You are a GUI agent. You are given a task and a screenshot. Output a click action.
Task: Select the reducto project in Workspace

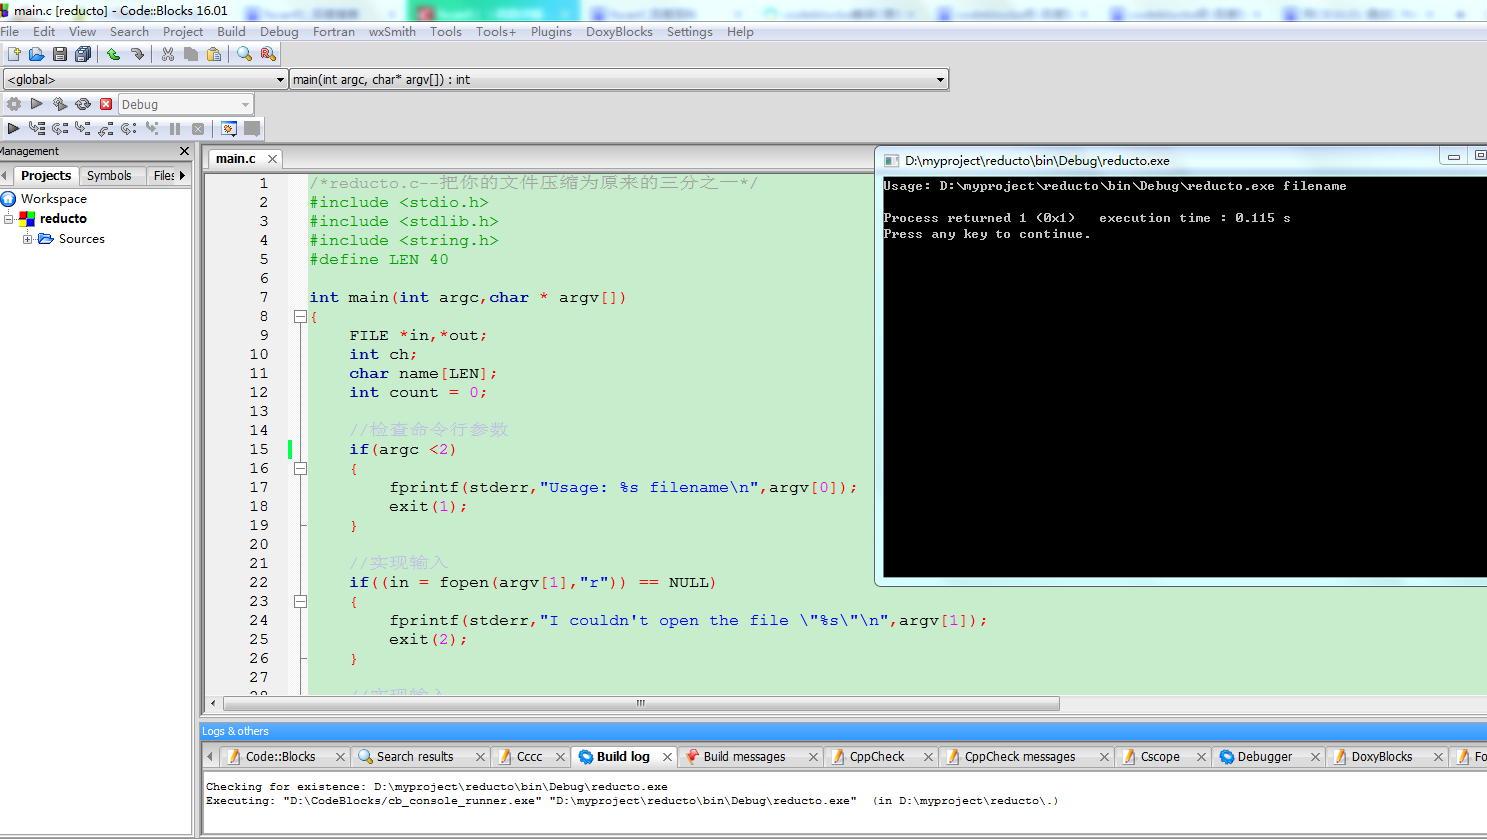click(x=63, y=219)
